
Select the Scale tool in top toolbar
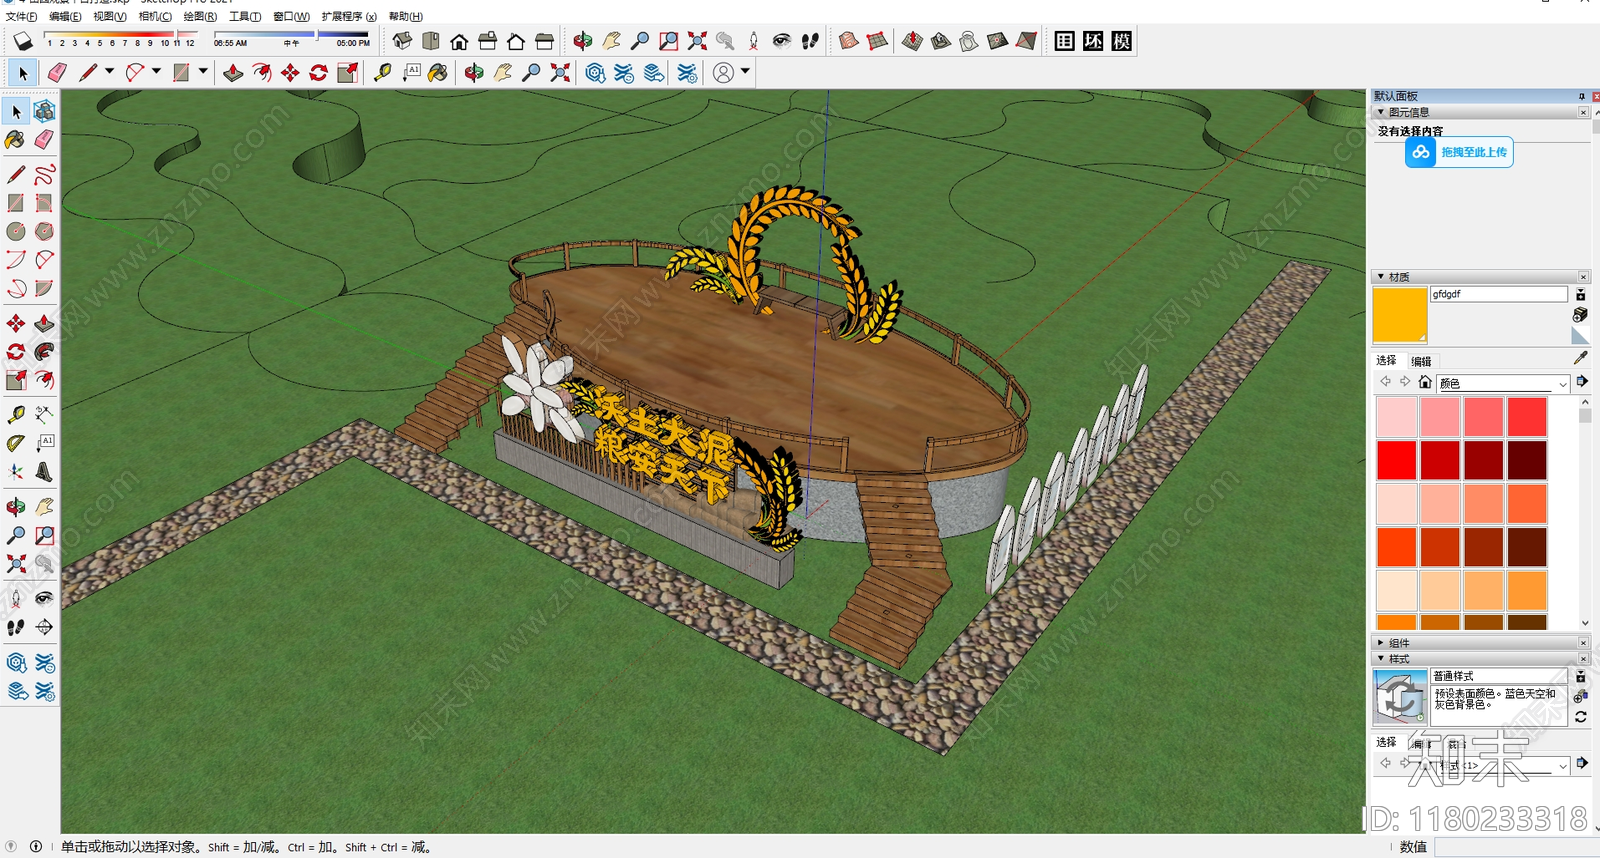coord(348,72)
